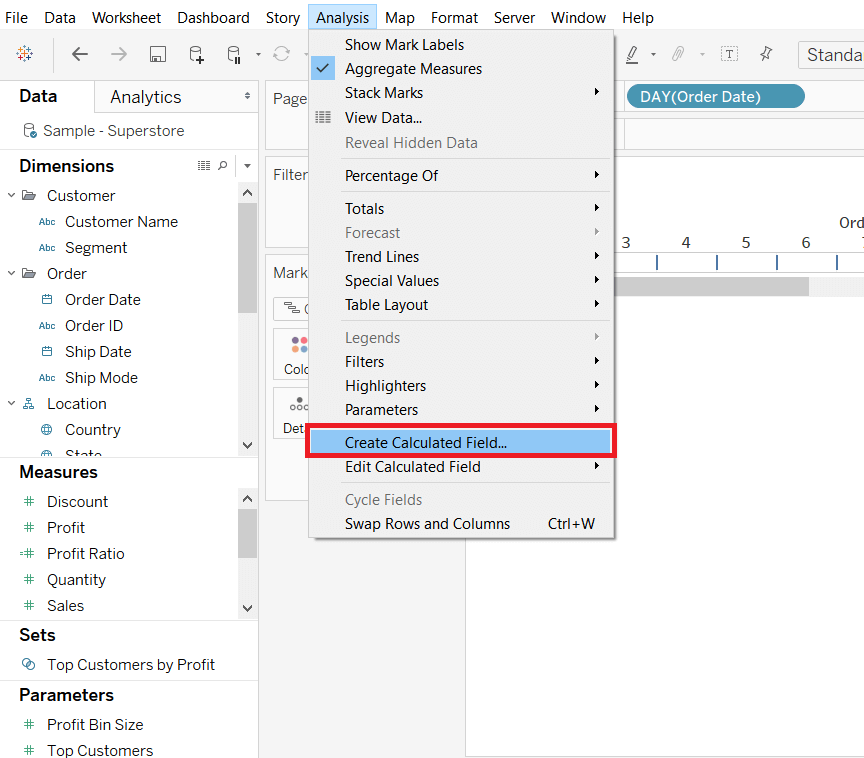Expand the Trend Lines submenu
The width and height of the screenshot is (864, 758).
click(462, 257)
